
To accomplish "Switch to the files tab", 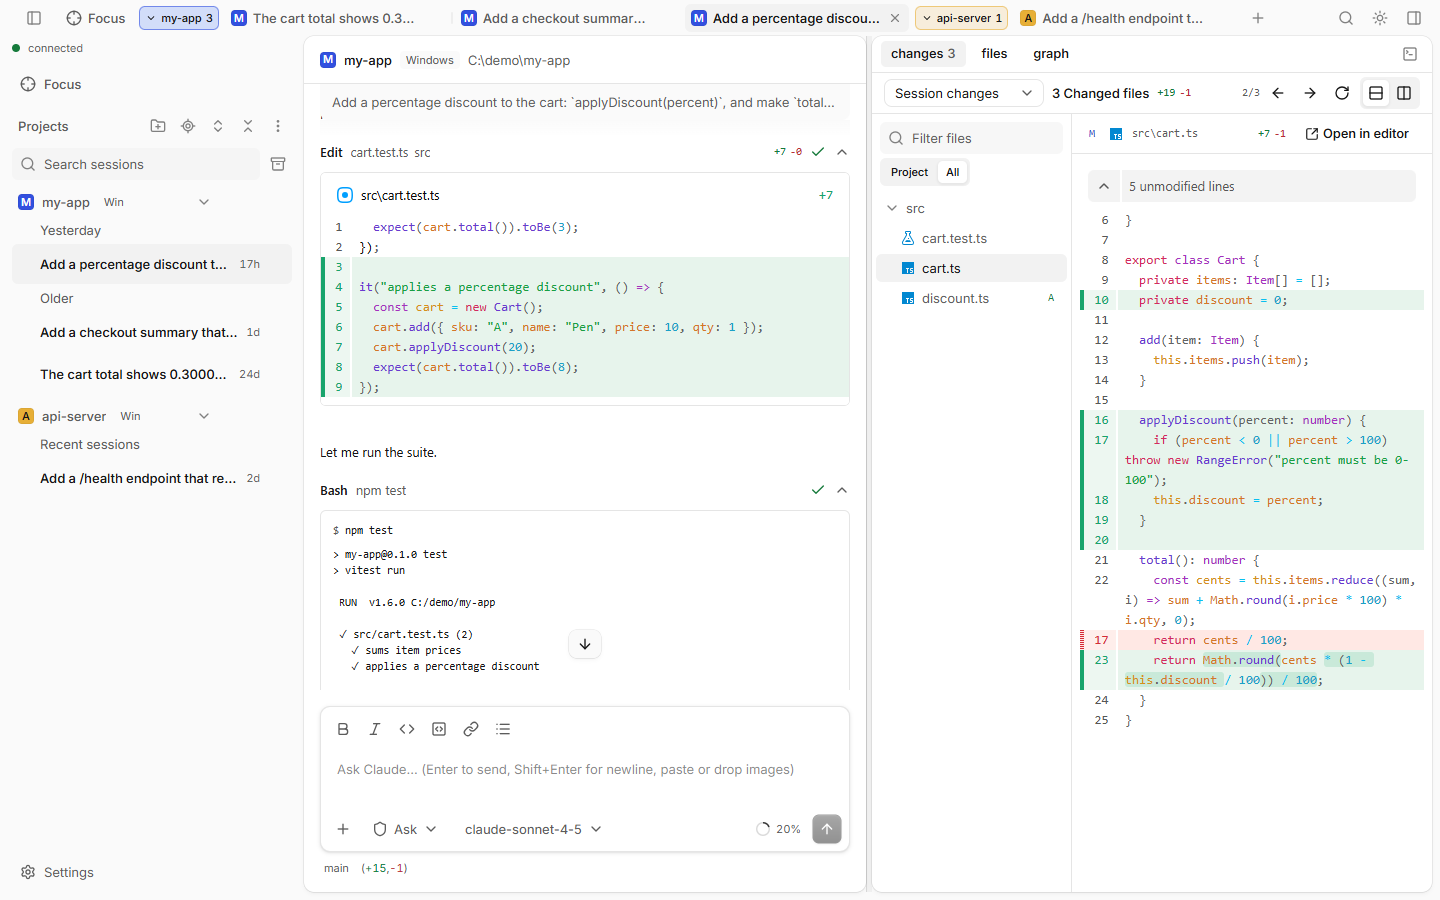I will (x=994, y=54).
